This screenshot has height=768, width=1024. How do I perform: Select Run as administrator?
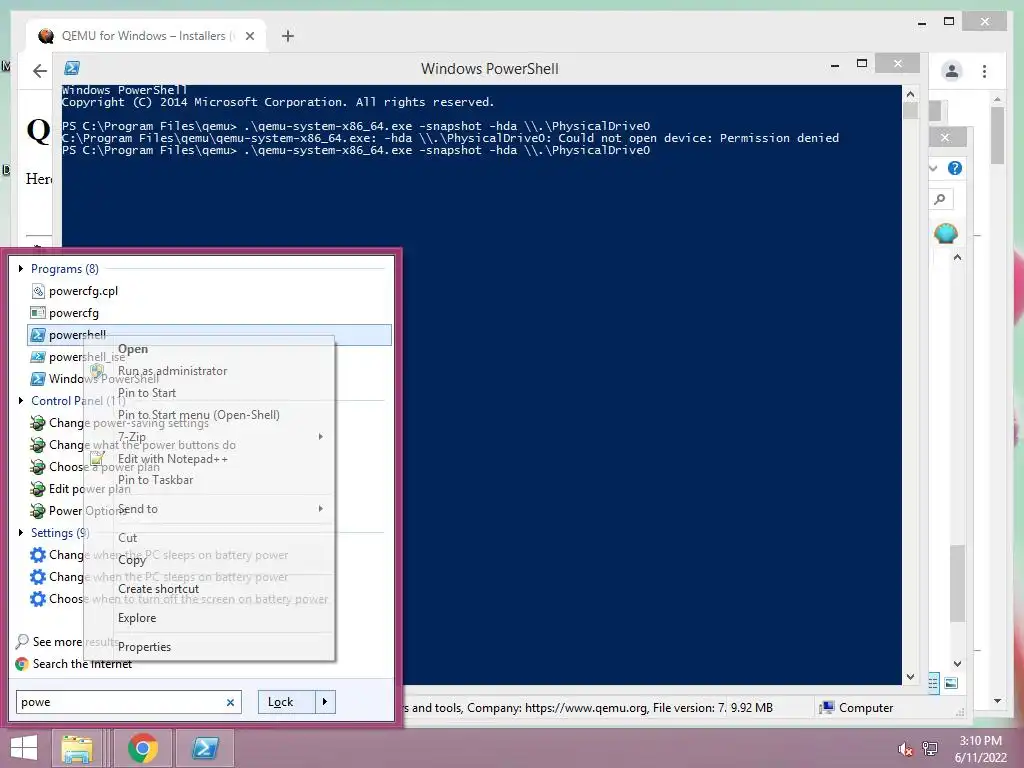172,371
